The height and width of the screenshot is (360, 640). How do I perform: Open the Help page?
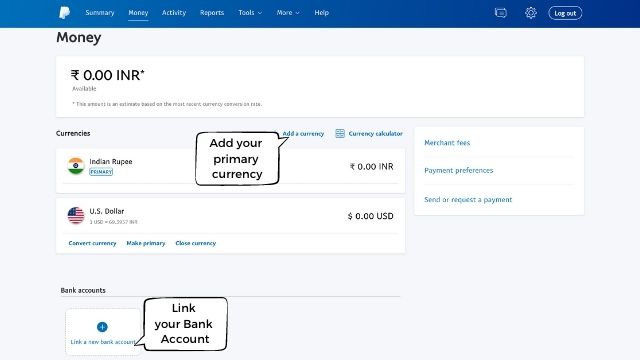click(x=322, y=13)
